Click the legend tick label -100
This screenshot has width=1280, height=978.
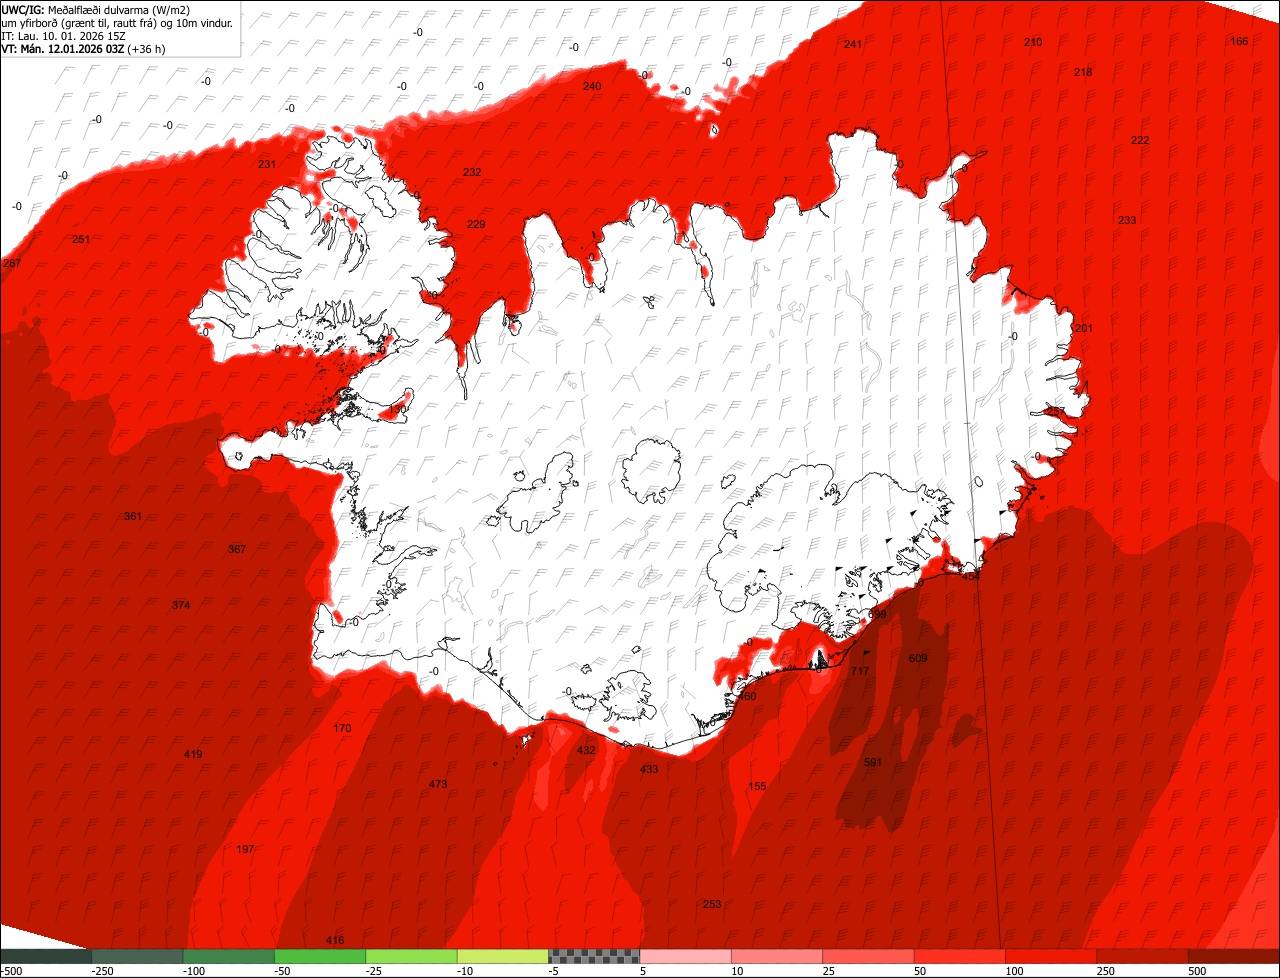194,971
